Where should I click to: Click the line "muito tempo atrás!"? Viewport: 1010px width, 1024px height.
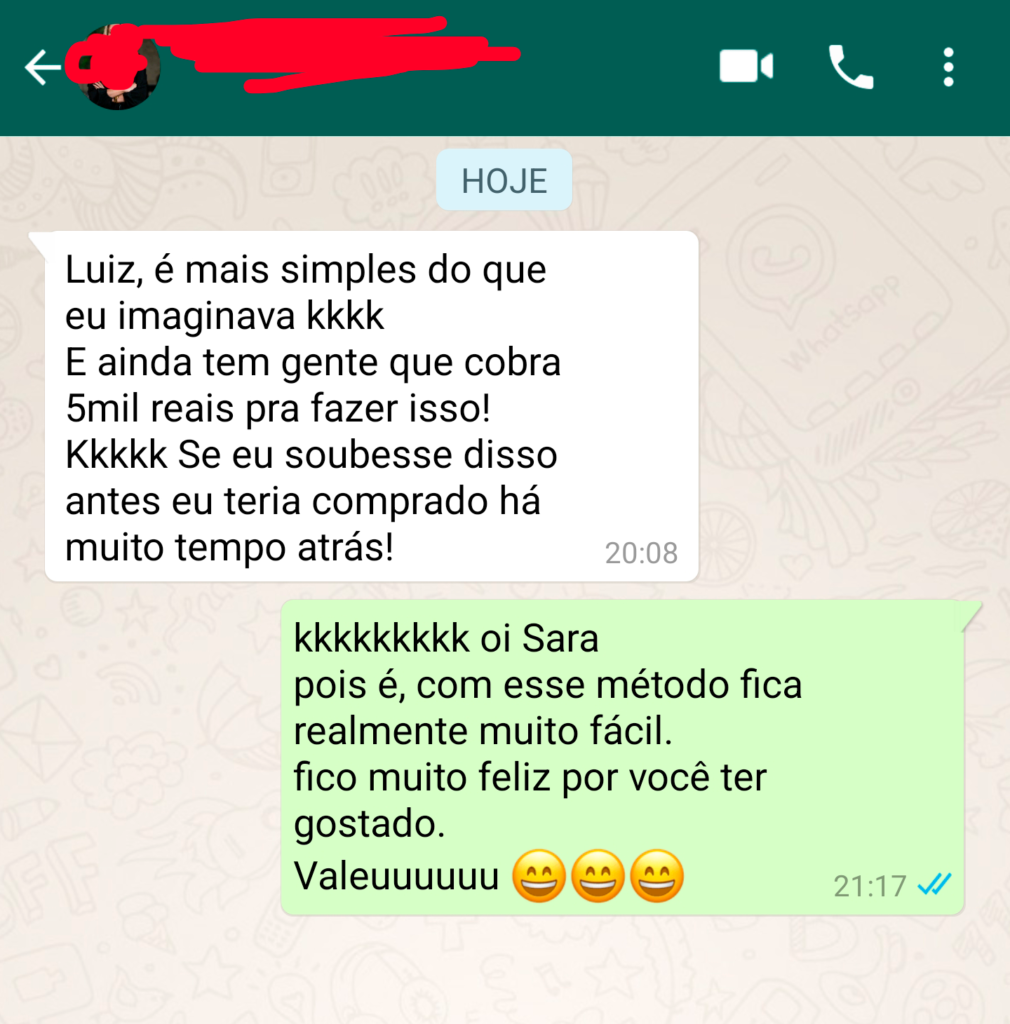tap(229, 547)
